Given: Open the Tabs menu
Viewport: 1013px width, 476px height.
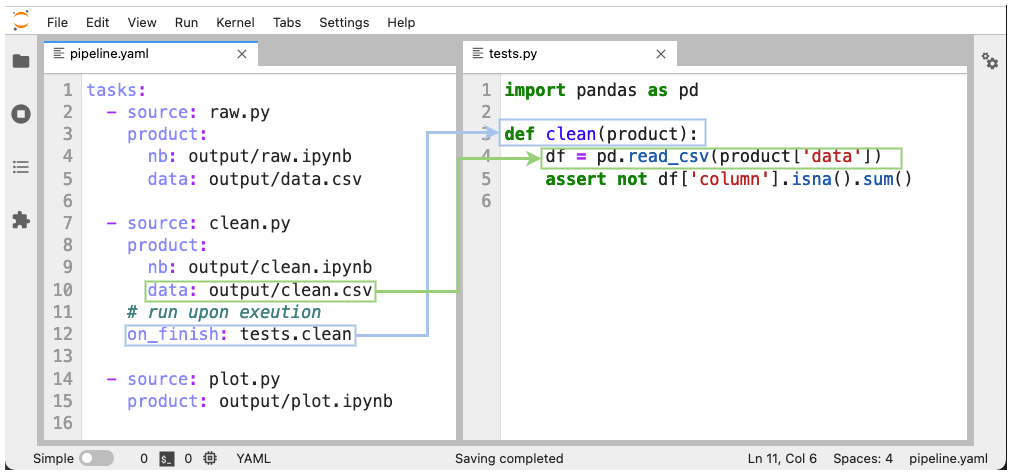Looking at the screenshot, I should (x=287, y=23).
